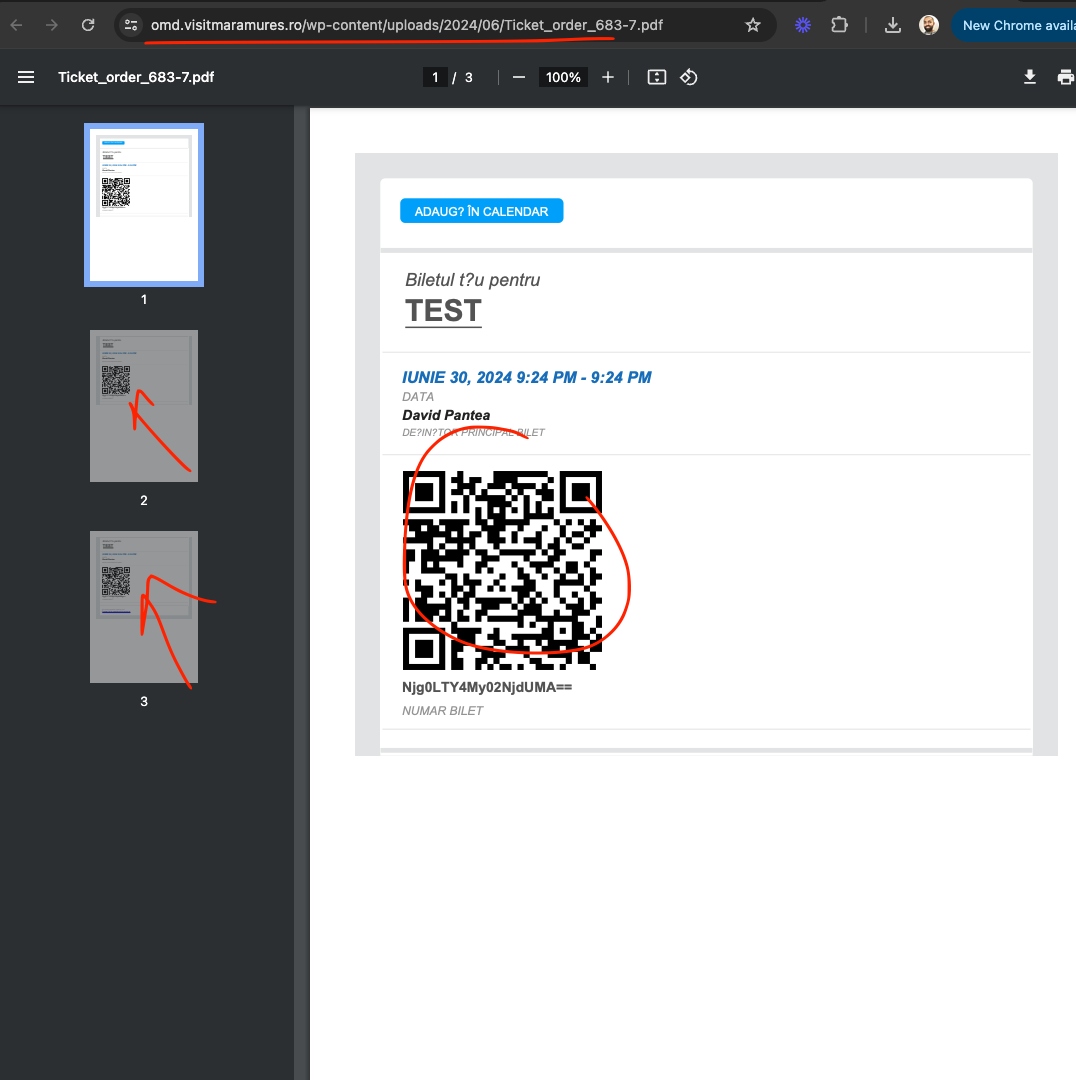The height and width of the screenshot is (1080, 1076).
Task: Zoom out the PDF with minus button
Action: [x=519, y=77]
